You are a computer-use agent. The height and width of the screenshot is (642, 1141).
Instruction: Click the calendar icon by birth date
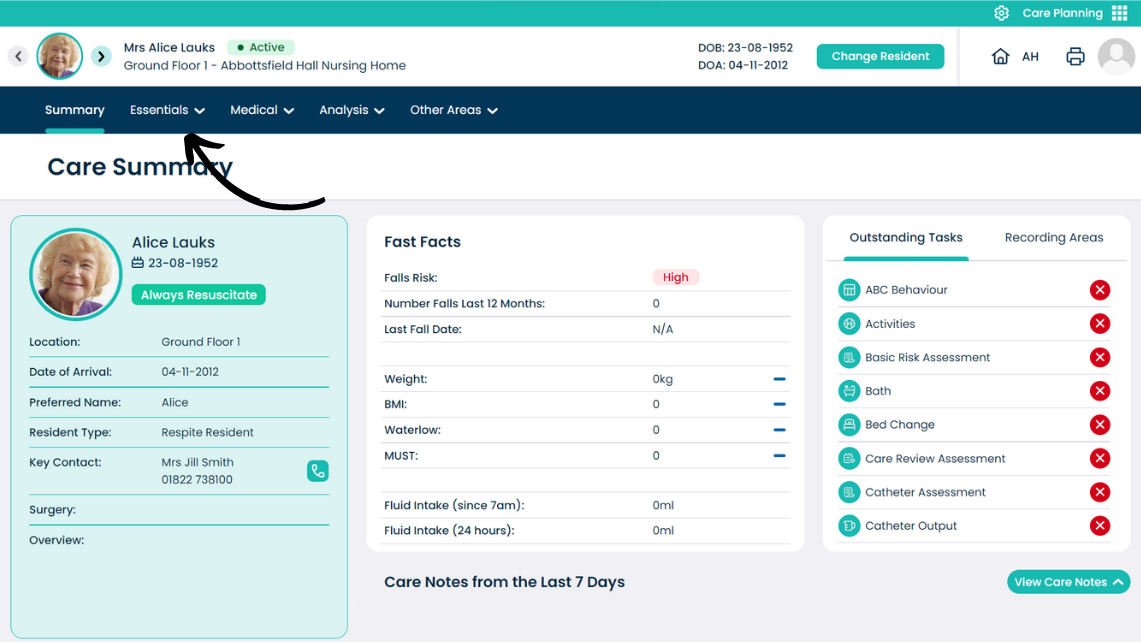point(138,263)
